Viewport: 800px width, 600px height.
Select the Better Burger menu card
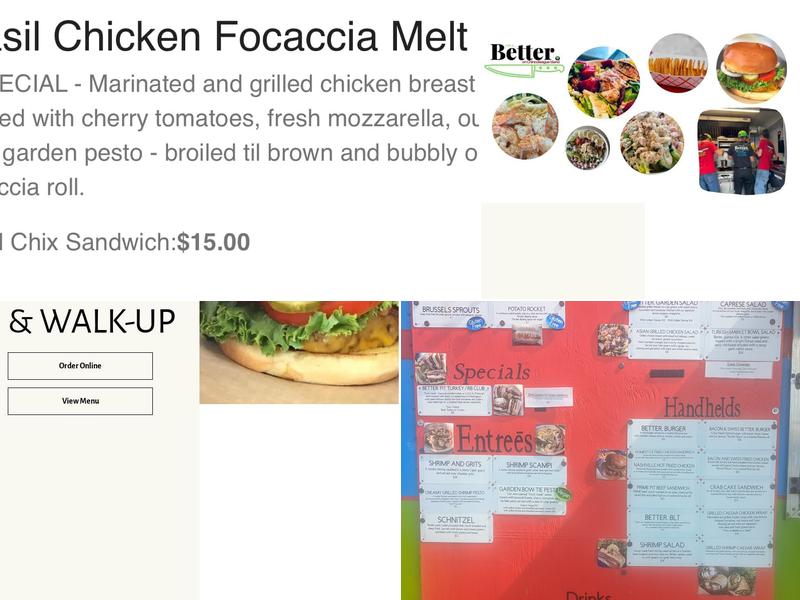(x=663, y=434)
